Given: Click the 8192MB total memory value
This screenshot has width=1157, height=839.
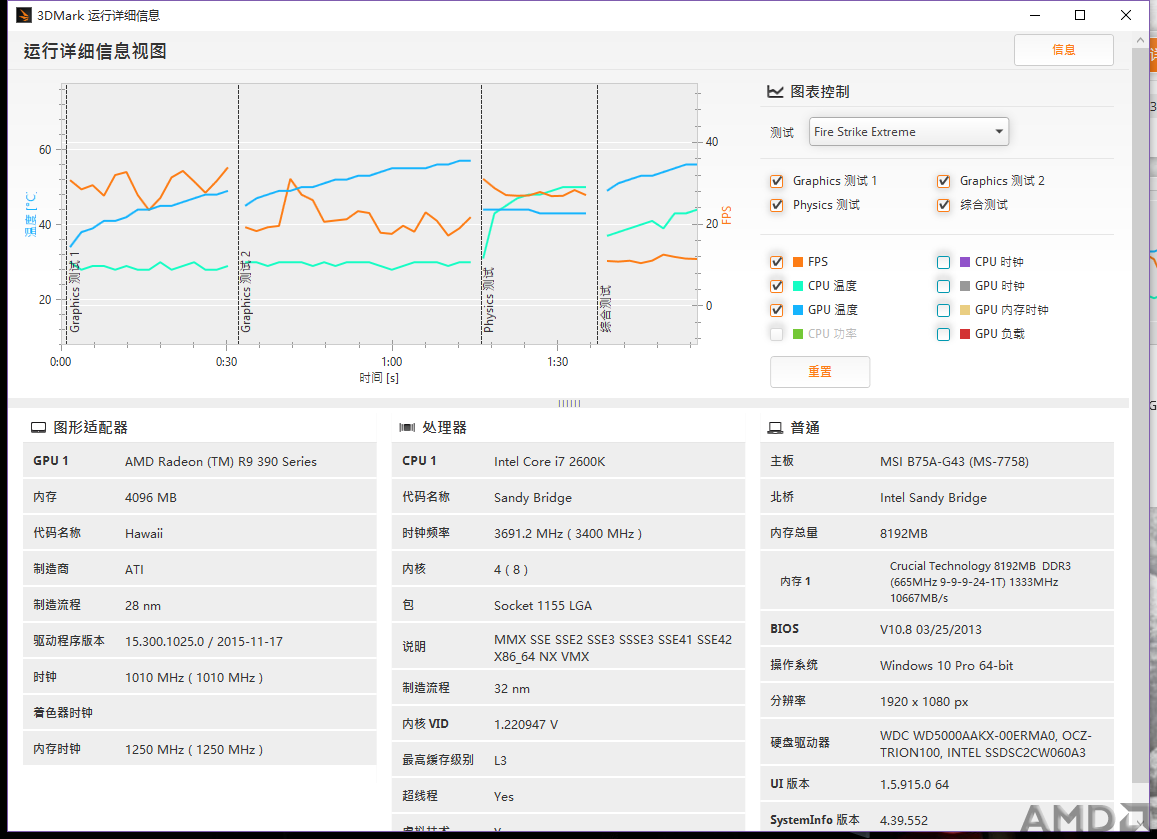Looking at the screenshot, I should [x=904, y=534].
